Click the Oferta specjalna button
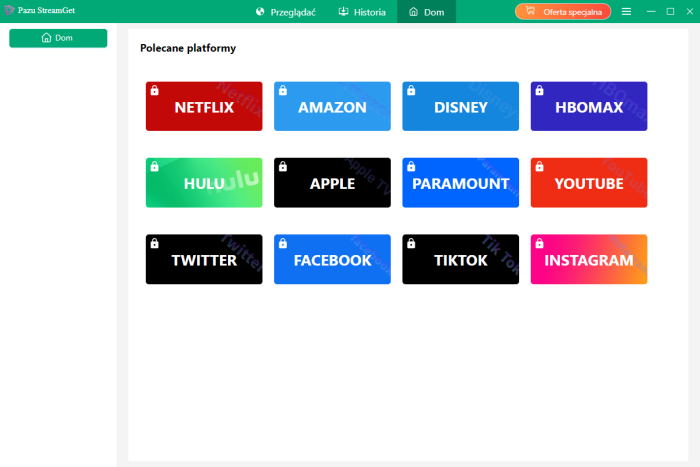Screen dimensions: 700x467 click(x=563, y=12)
